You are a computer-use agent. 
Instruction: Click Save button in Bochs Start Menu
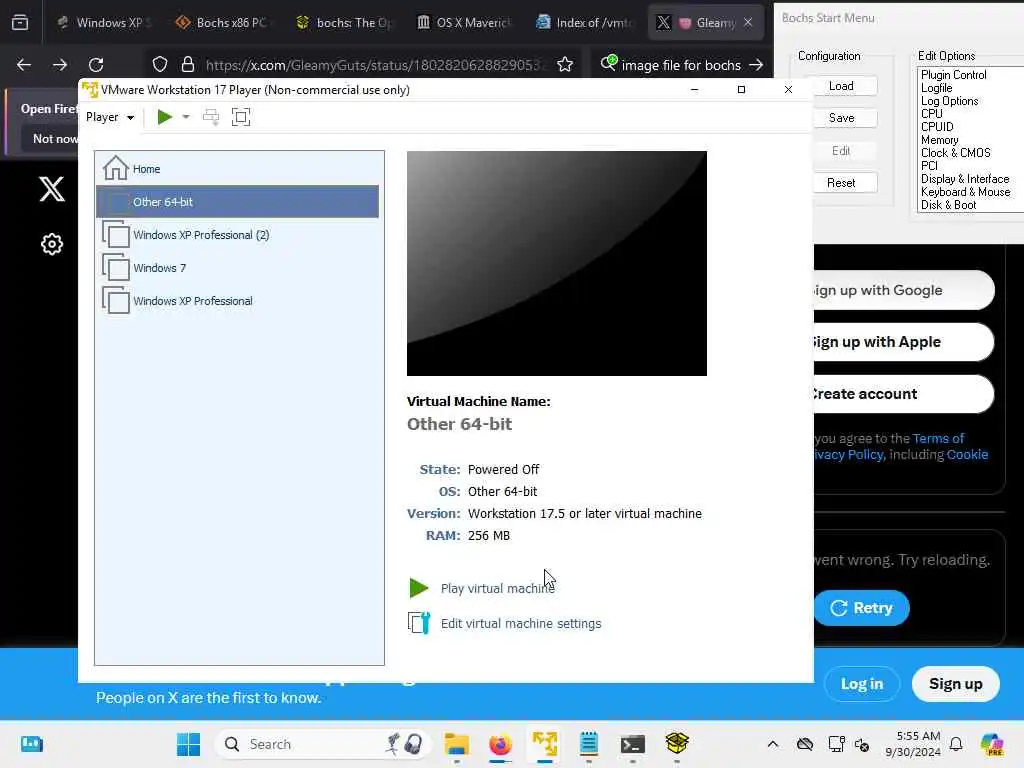coord(841,118)
